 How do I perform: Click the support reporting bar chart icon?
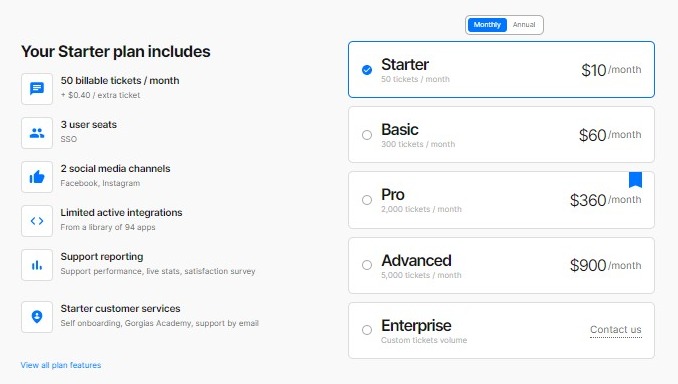[37, 265]
